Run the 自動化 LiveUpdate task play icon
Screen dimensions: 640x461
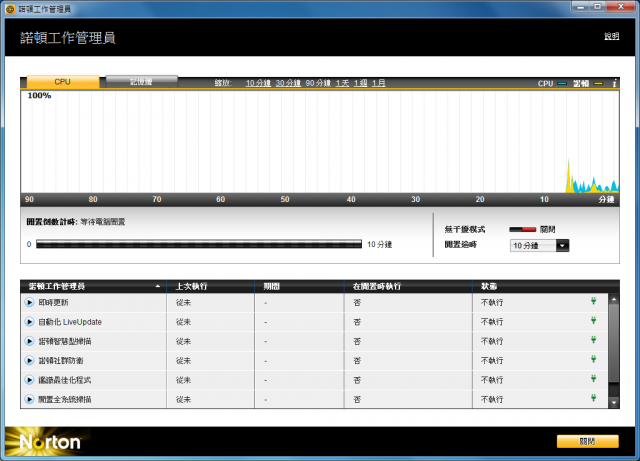tap(29, 322)
